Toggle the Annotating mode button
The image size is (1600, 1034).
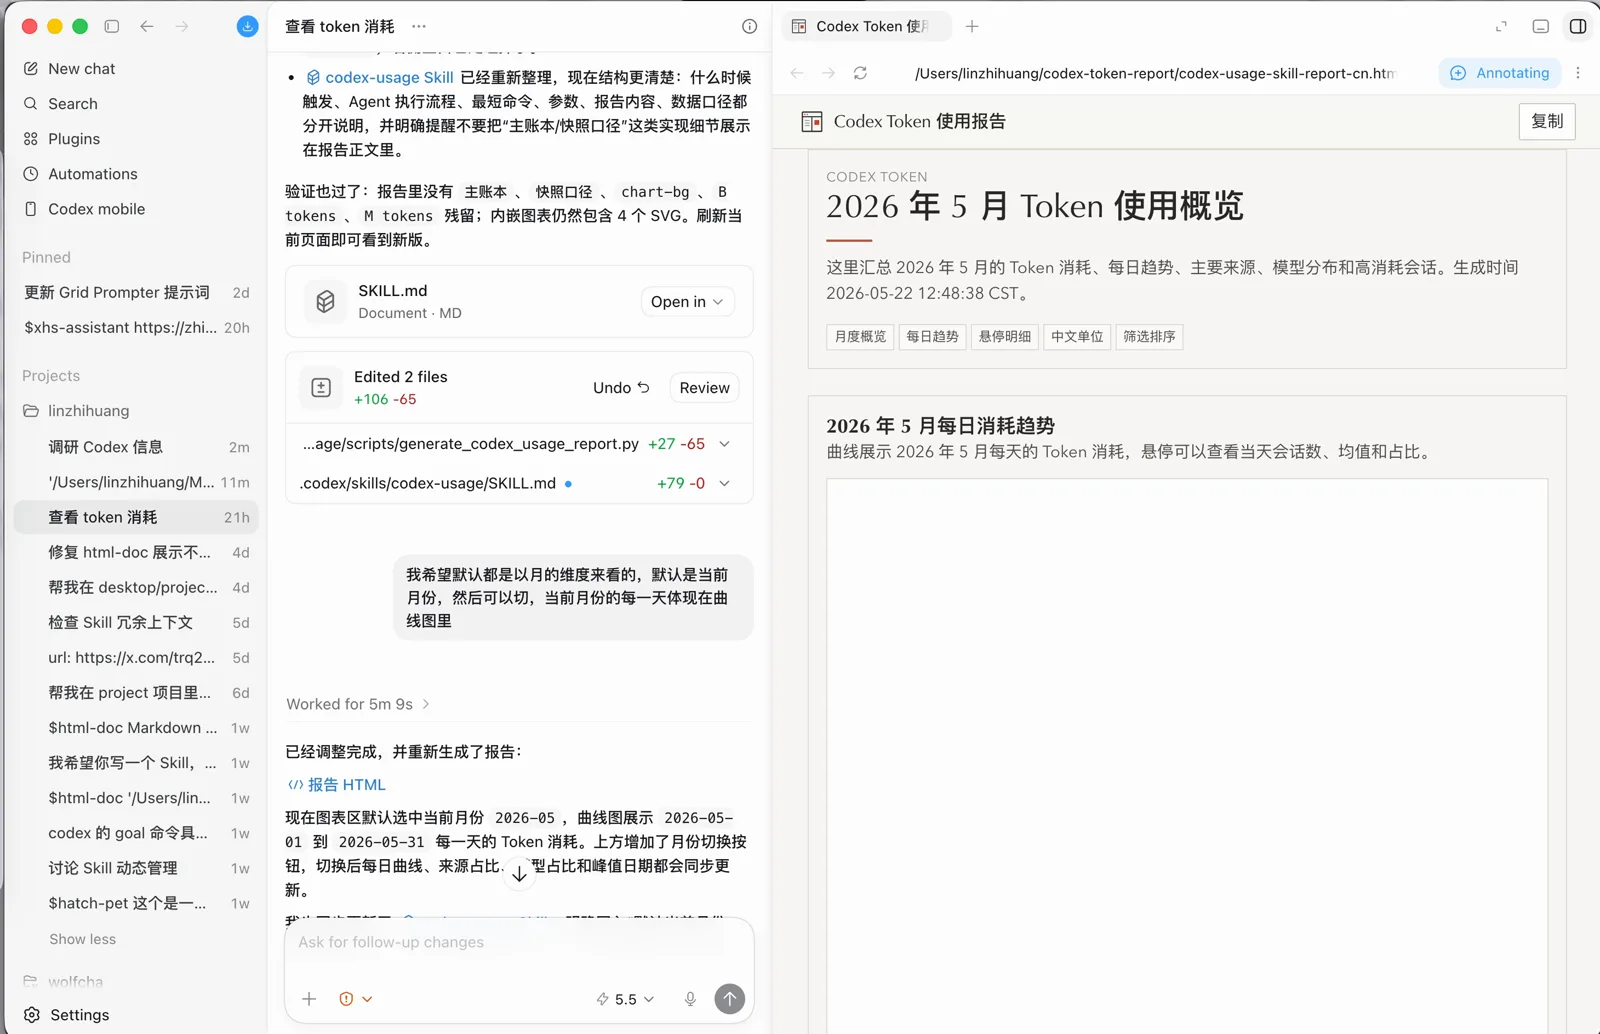click(1500, 73)
